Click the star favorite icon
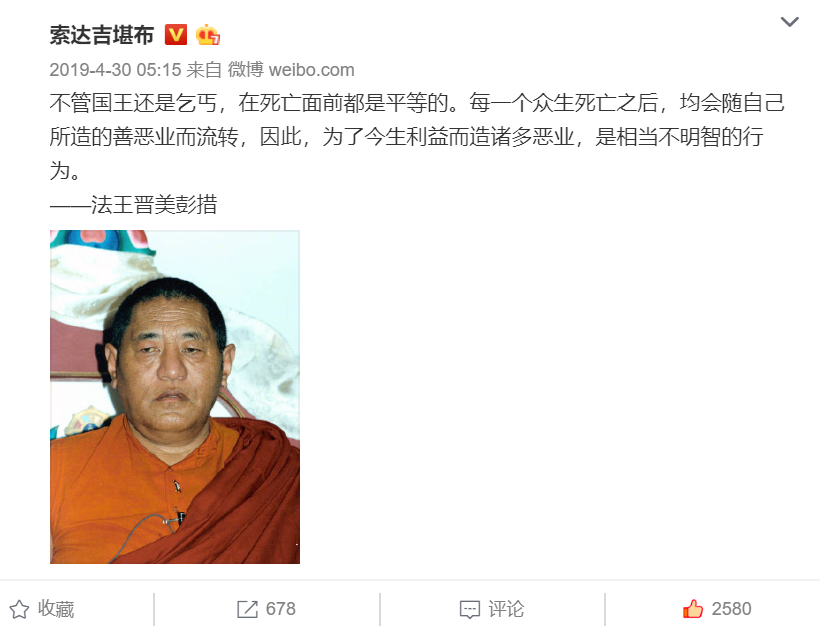 pos(19,609)
